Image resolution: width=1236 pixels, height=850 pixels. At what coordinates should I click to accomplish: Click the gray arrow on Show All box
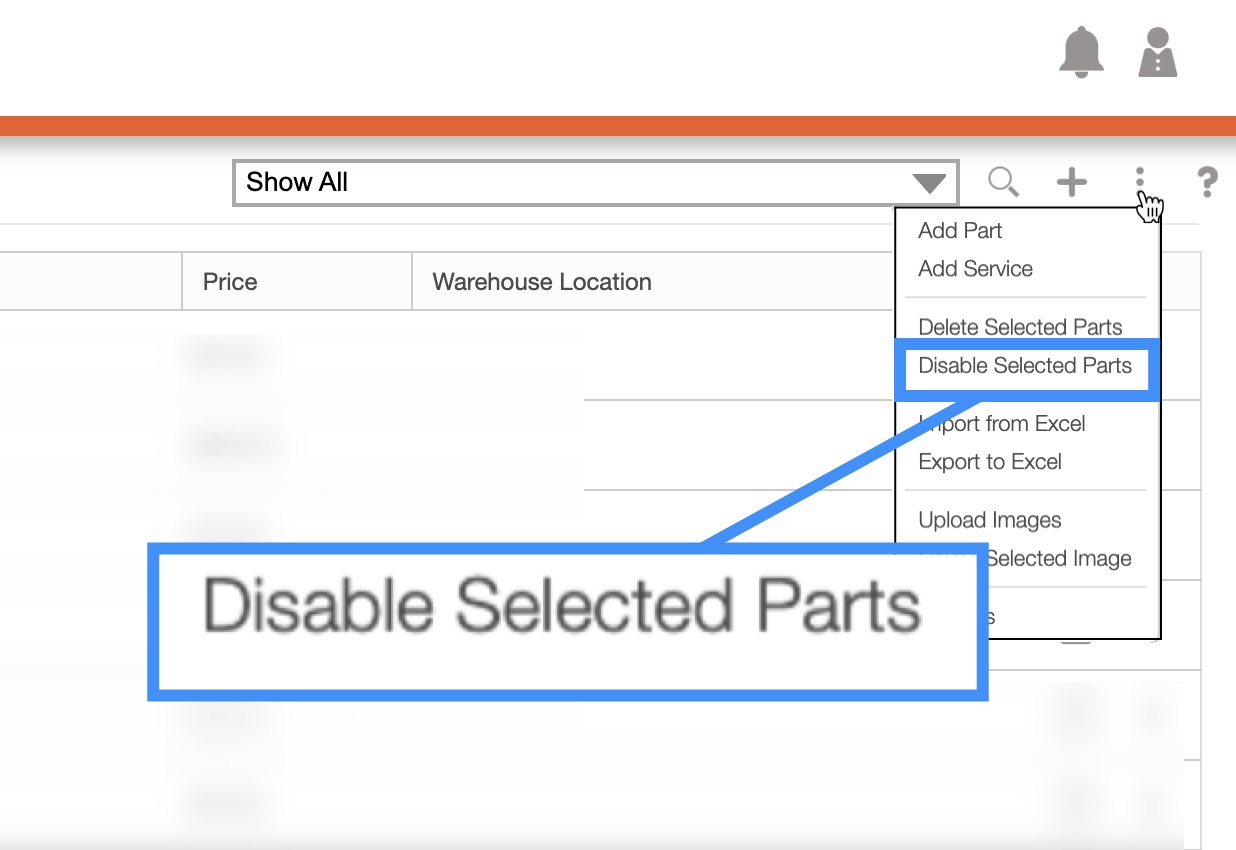click(929, 184)
